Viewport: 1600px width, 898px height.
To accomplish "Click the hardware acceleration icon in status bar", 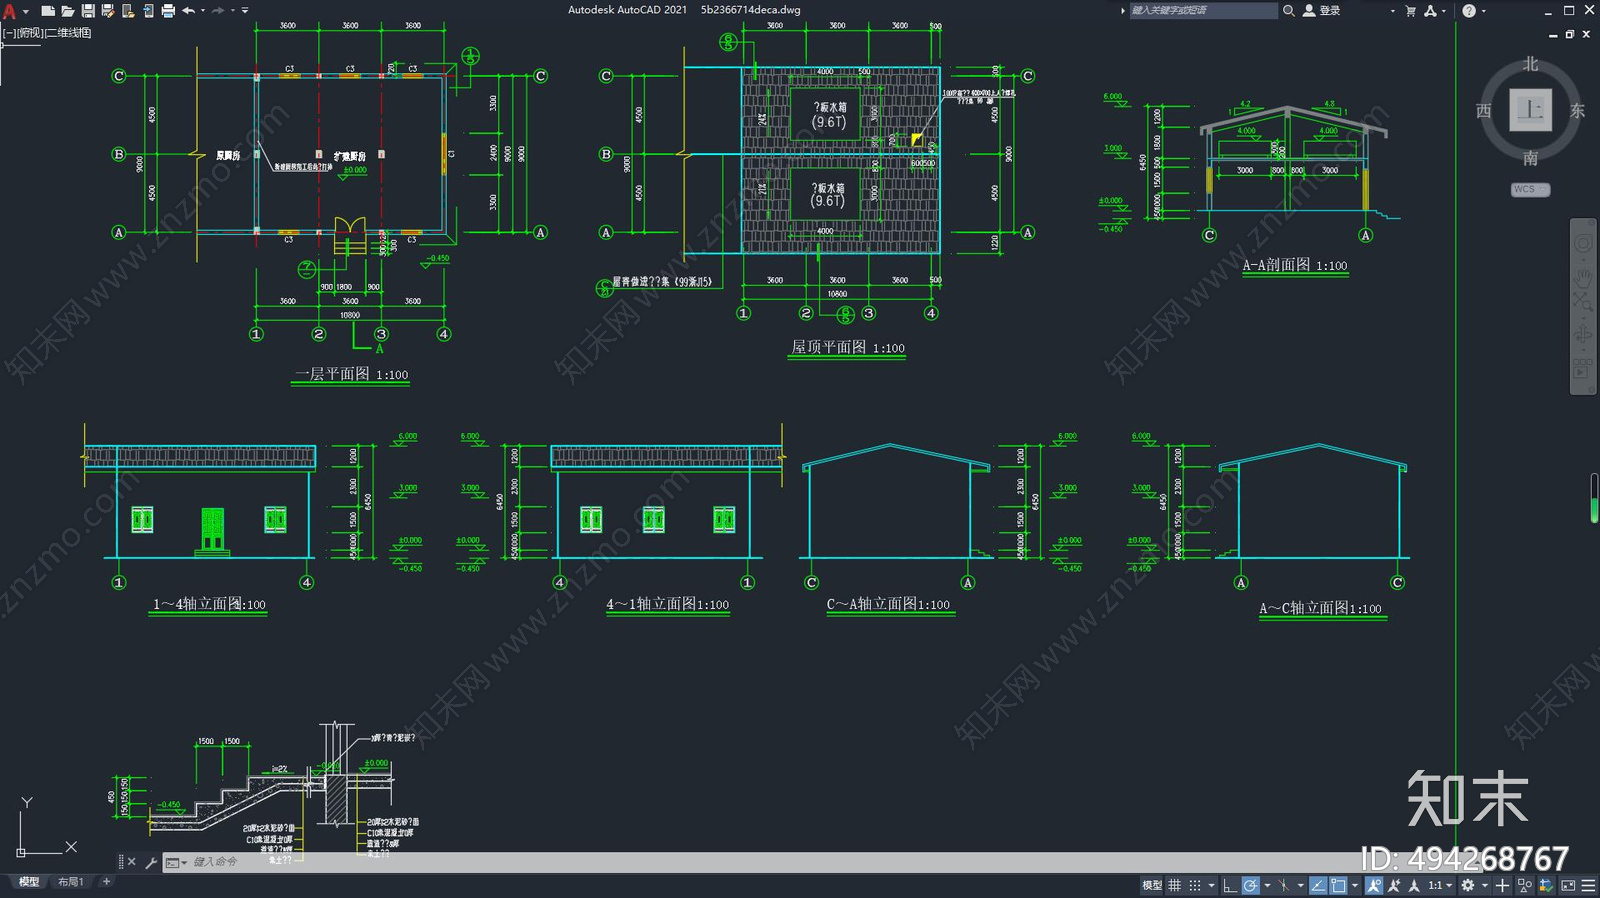I will tap(1546, 886).
